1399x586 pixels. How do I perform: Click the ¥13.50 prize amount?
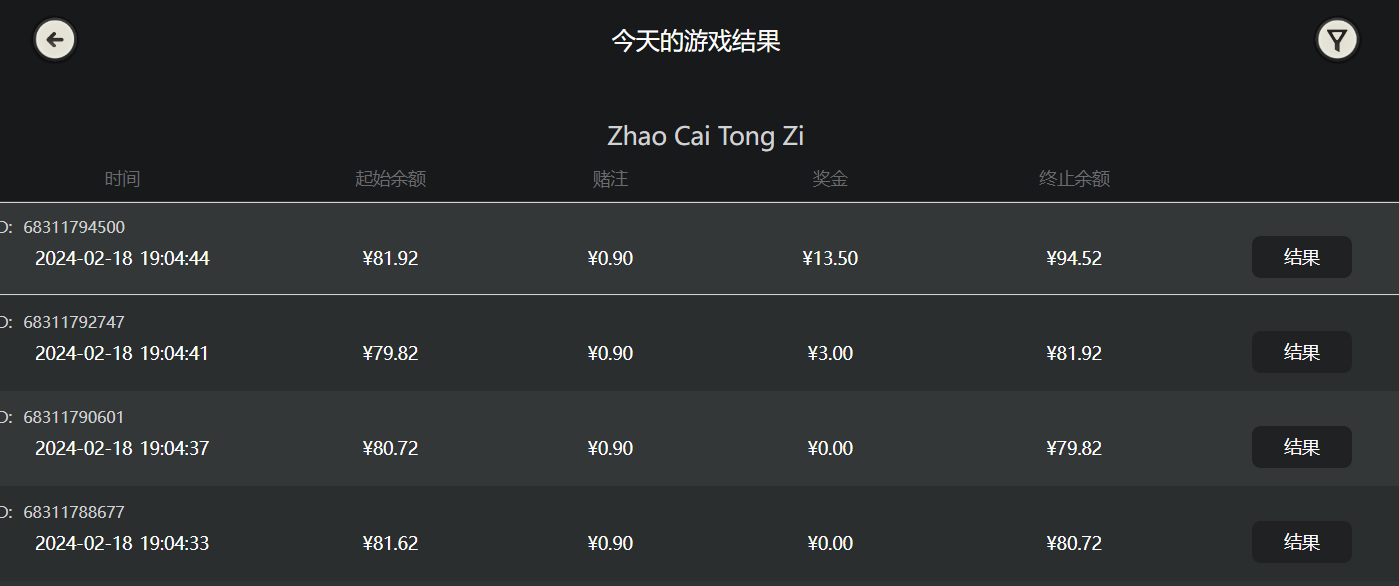pyautogui.click(x=830, y=258)
